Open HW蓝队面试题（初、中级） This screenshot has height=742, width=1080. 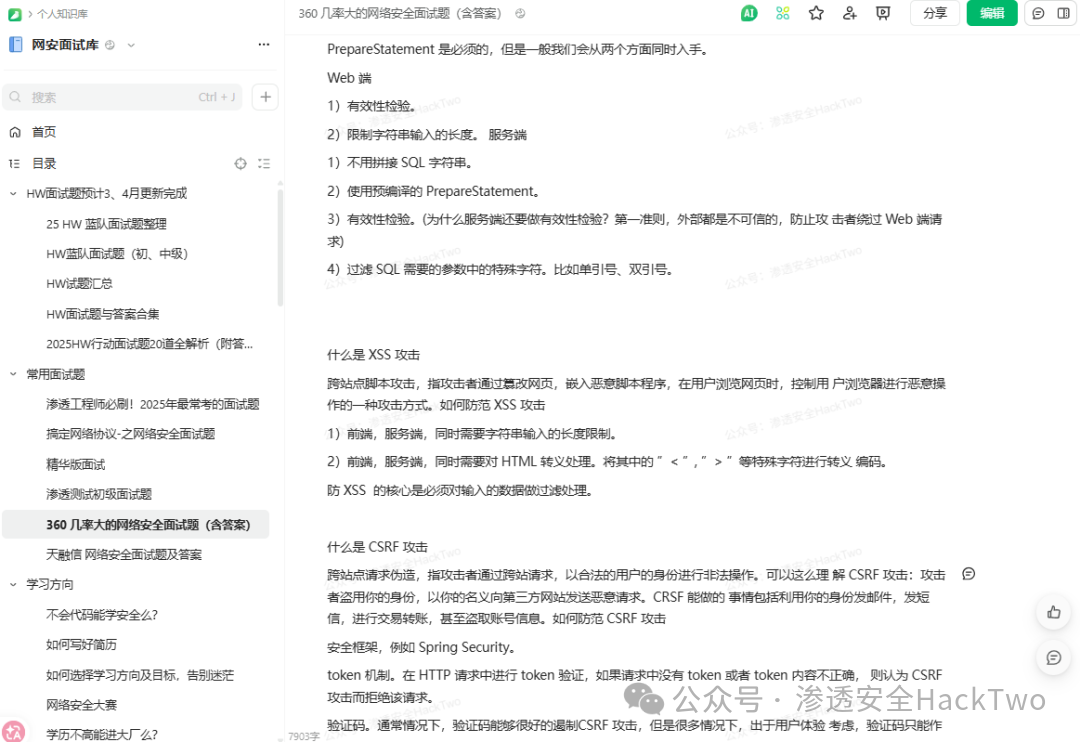[x=117, y=254]
